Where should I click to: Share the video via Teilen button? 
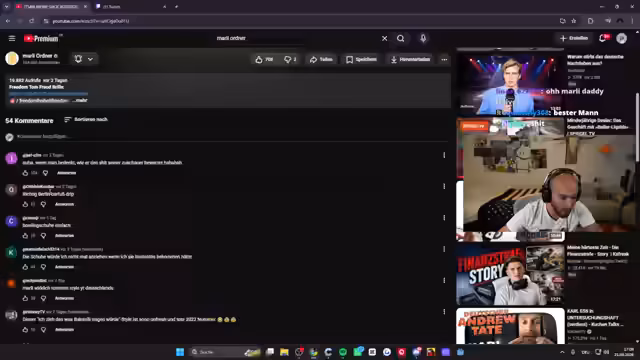click(321, 60)
